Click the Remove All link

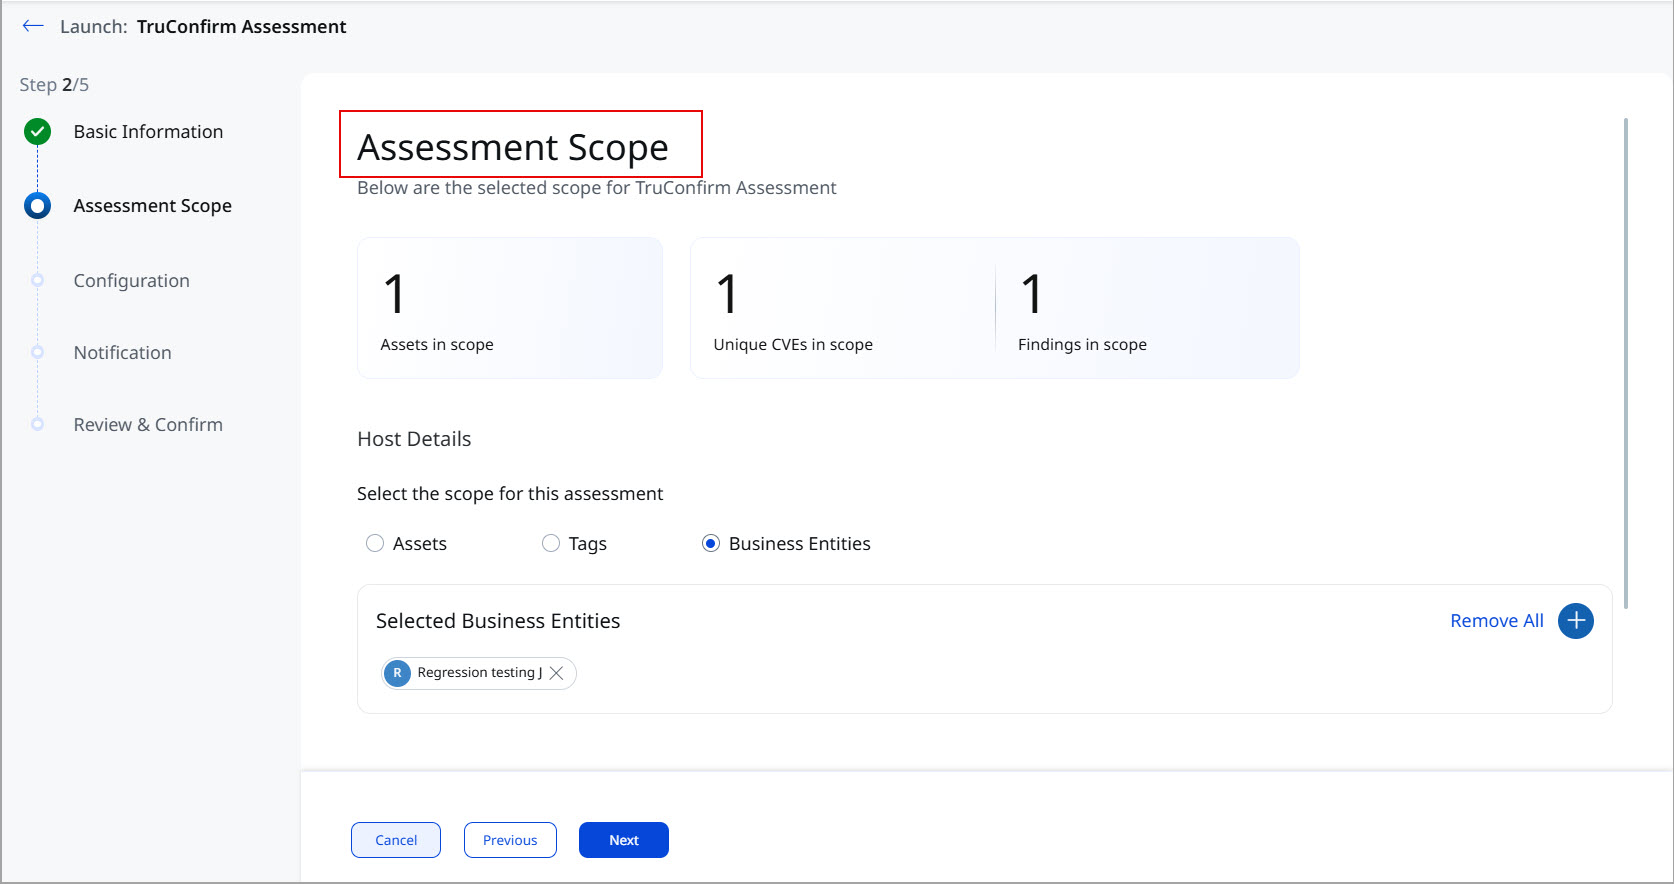coord(1496,621)
